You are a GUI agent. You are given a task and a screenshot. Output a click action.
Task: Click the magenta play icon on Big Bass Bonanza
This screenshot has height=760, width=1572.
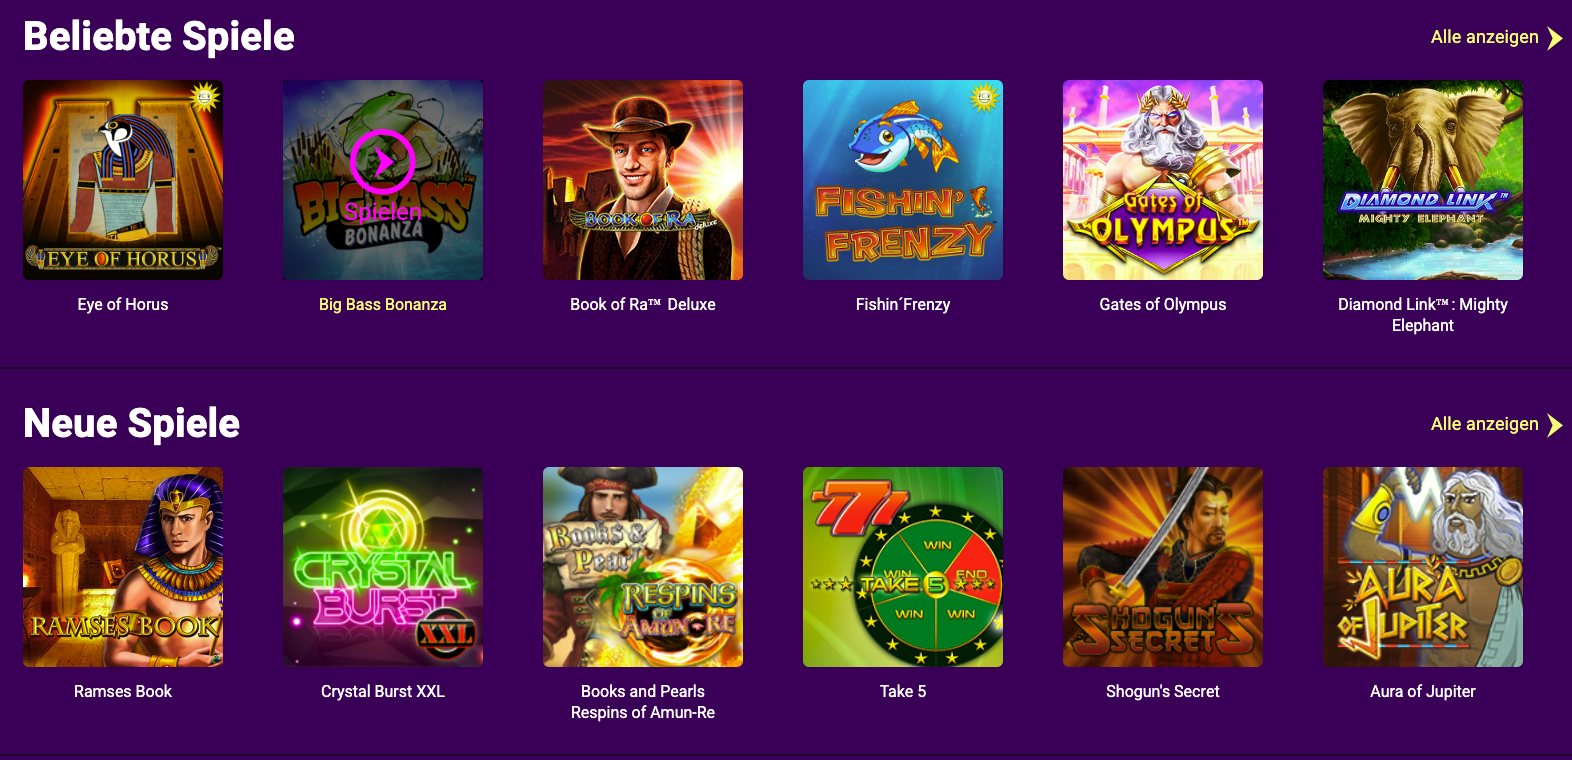[x=382, y=162]
